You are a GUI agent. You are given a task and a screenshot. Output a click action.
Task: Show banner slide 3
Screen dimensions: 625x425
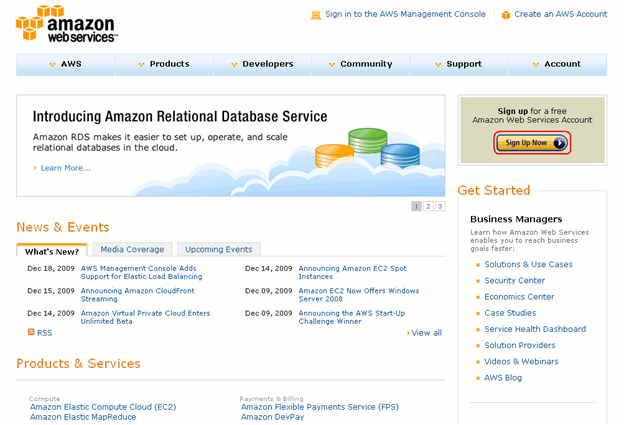pos(440,206)
